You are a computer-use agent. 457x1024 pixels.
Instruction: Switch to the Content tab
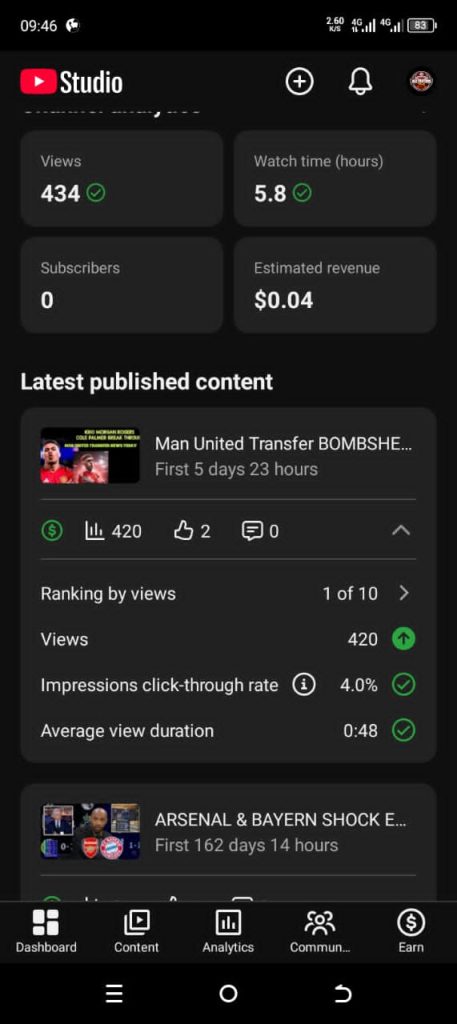(x=136, y=931)
